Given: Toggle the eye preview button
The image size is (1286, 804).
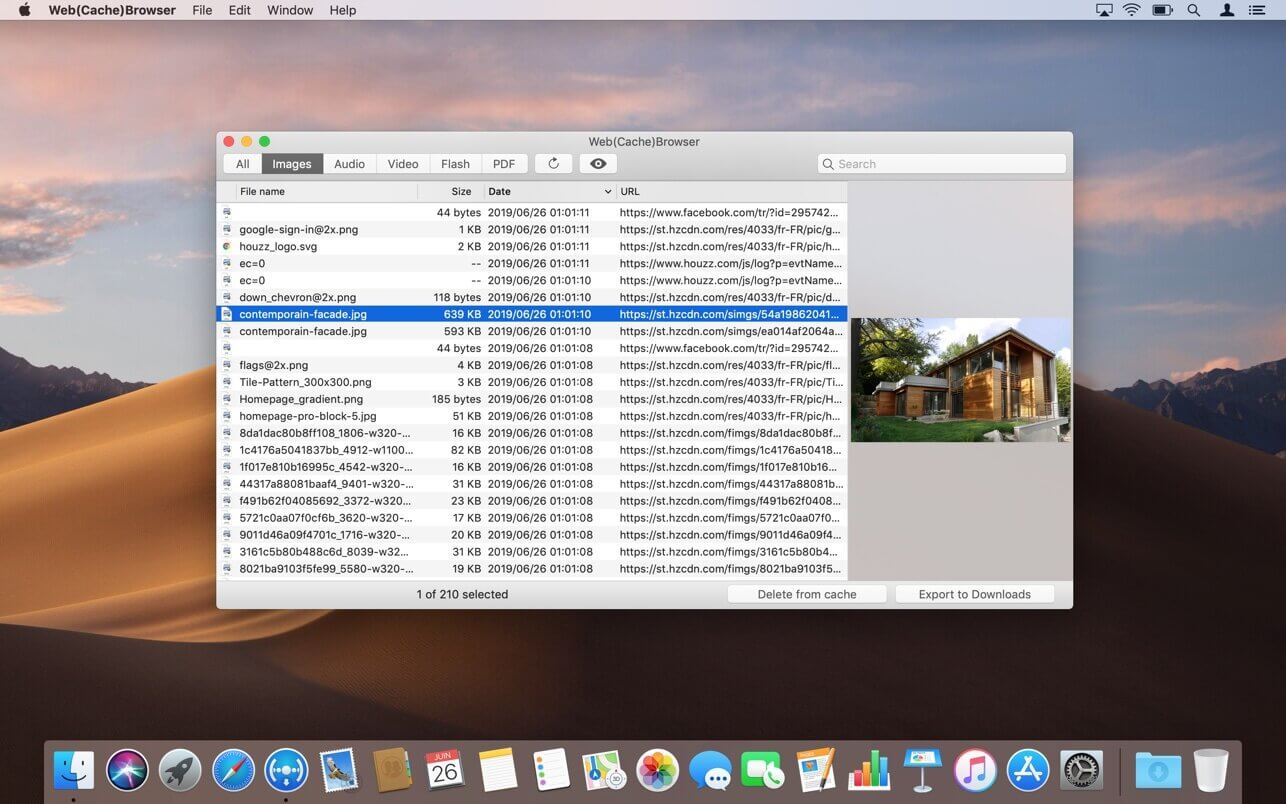Looking at the screenshot, I should pos(598,164).
